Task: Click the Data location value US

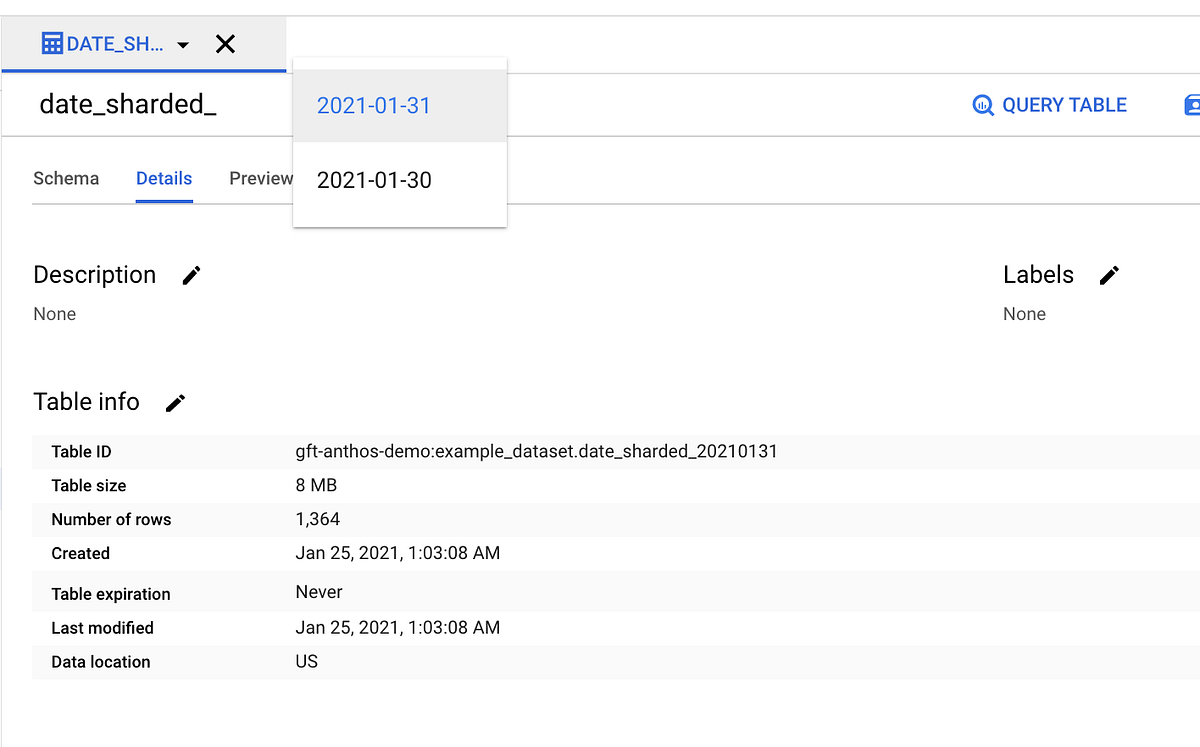Action: pos(306,661)
